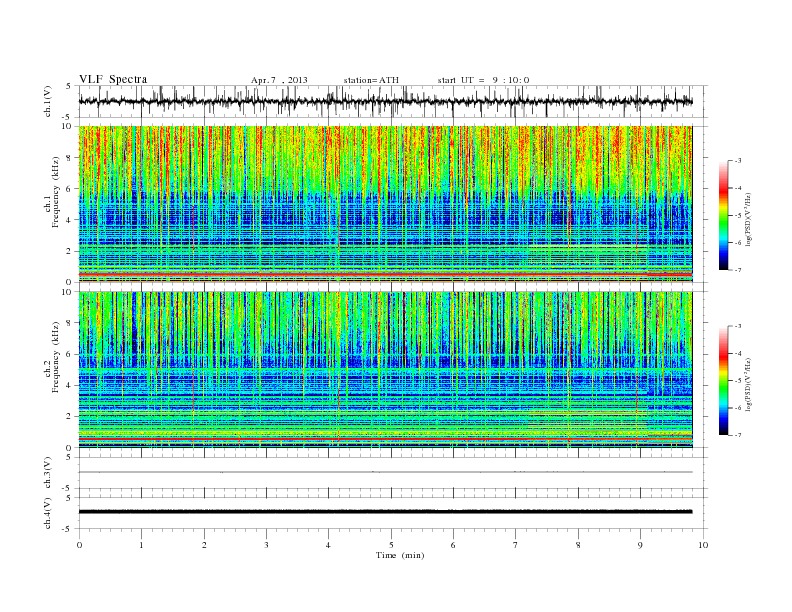Click the ch.3 flat gray voltage trace

[385, 472]
